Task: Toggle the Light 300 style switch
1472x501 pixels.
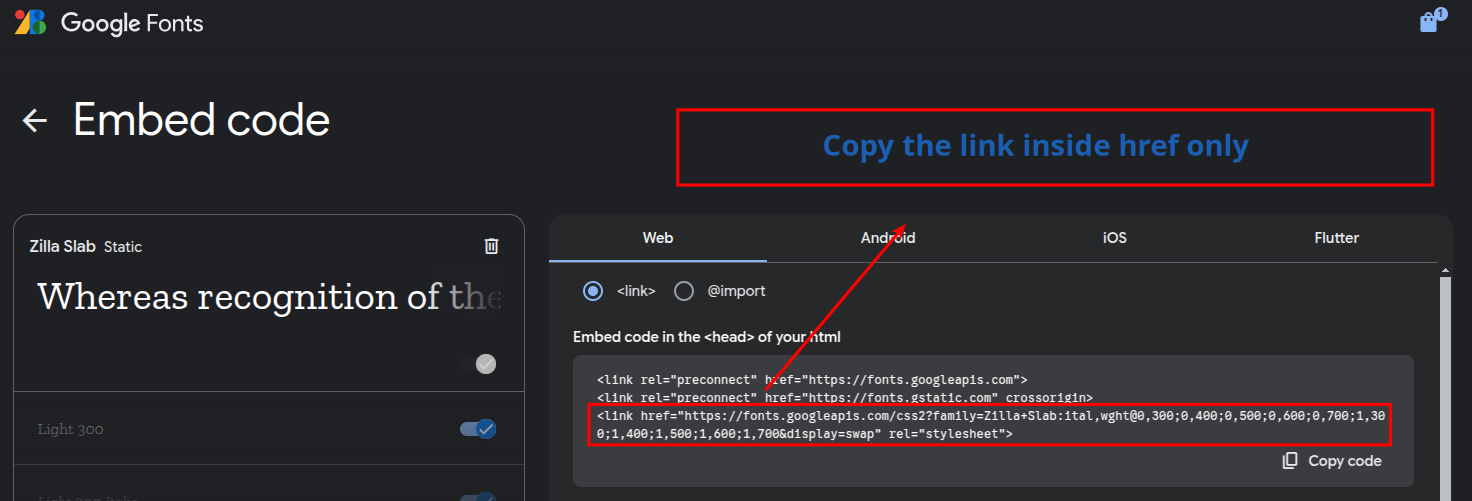Action: [478, 429]
